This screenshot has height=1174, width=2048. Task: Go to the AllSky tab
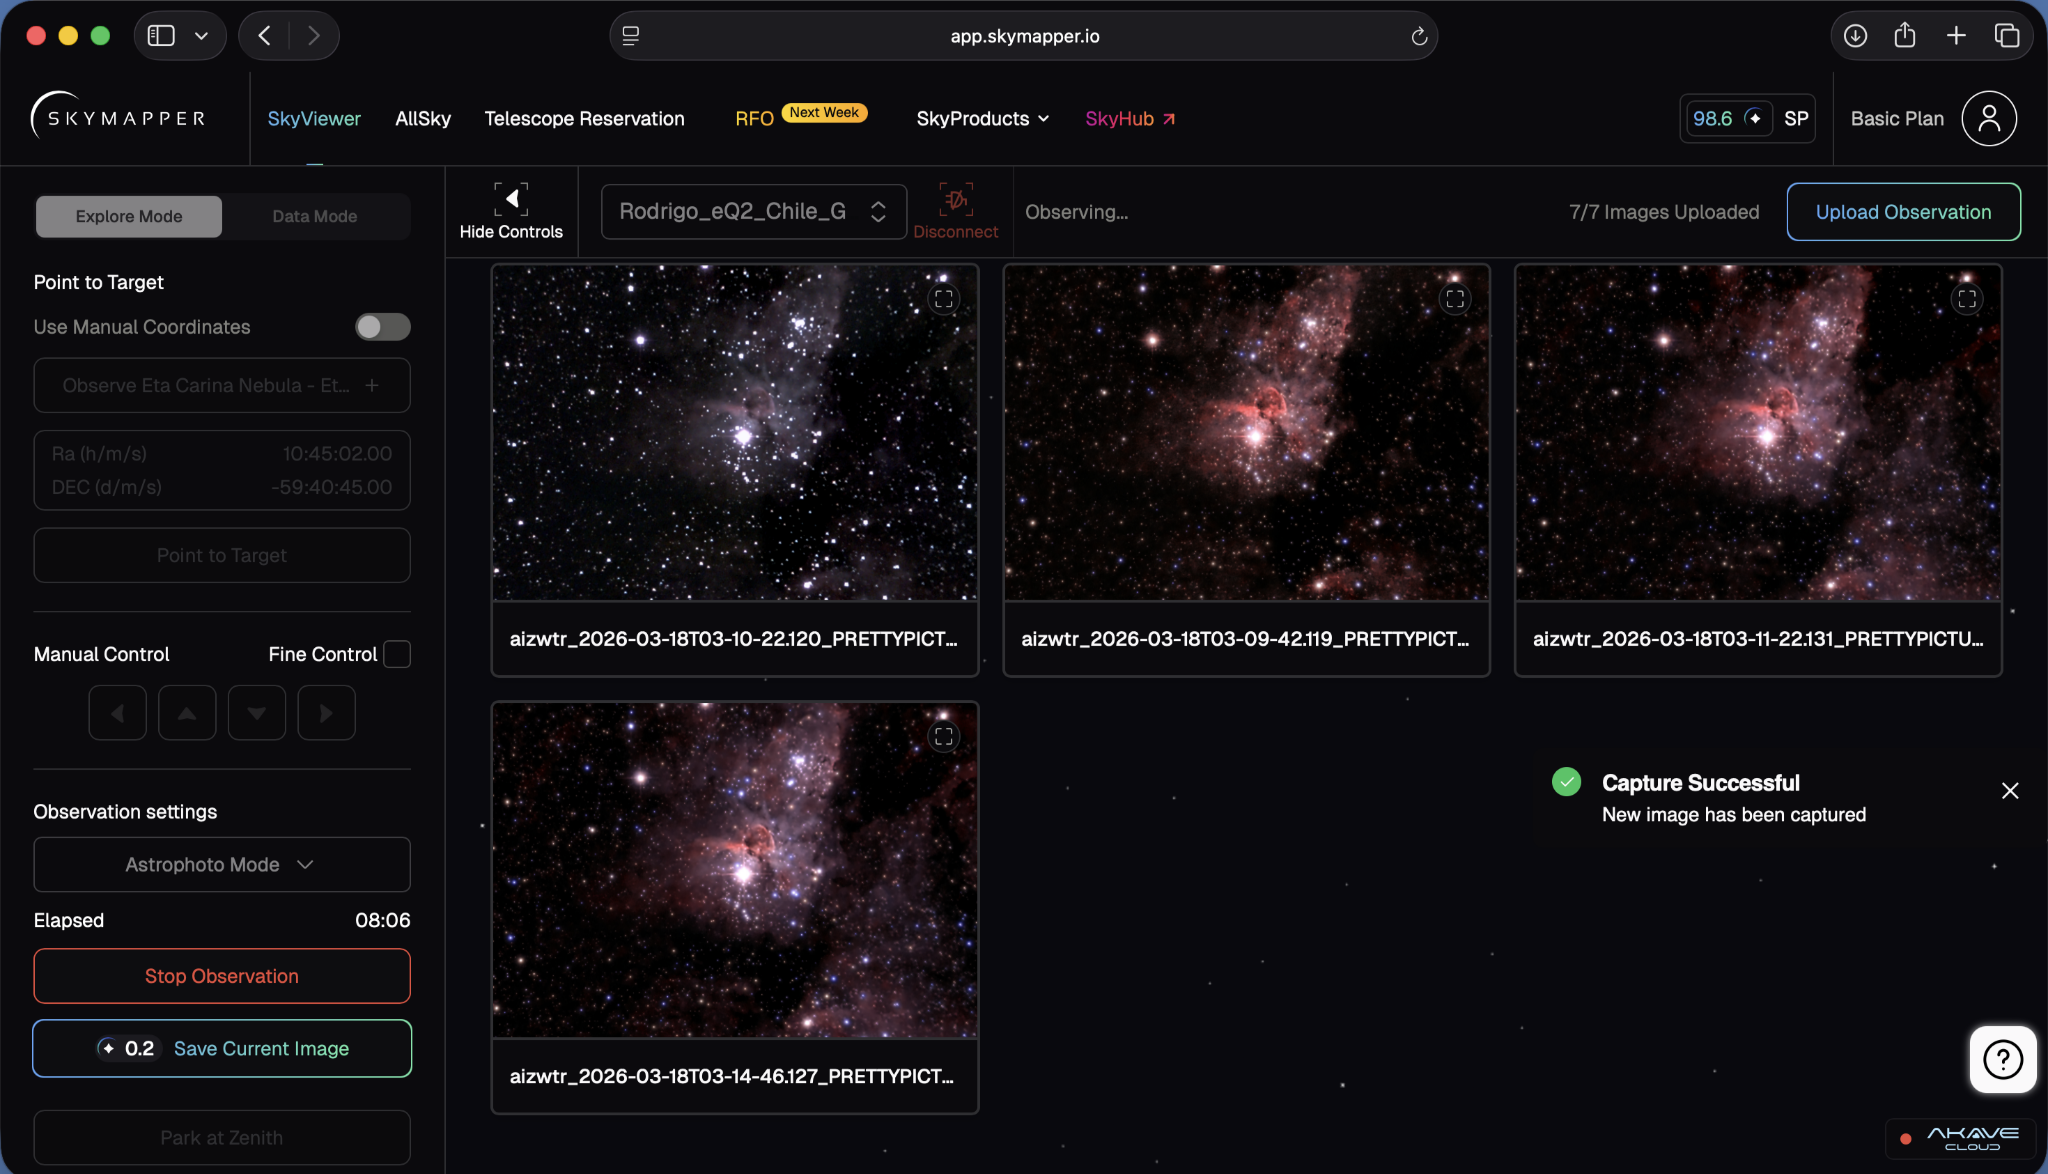click(x=422, y=119)
